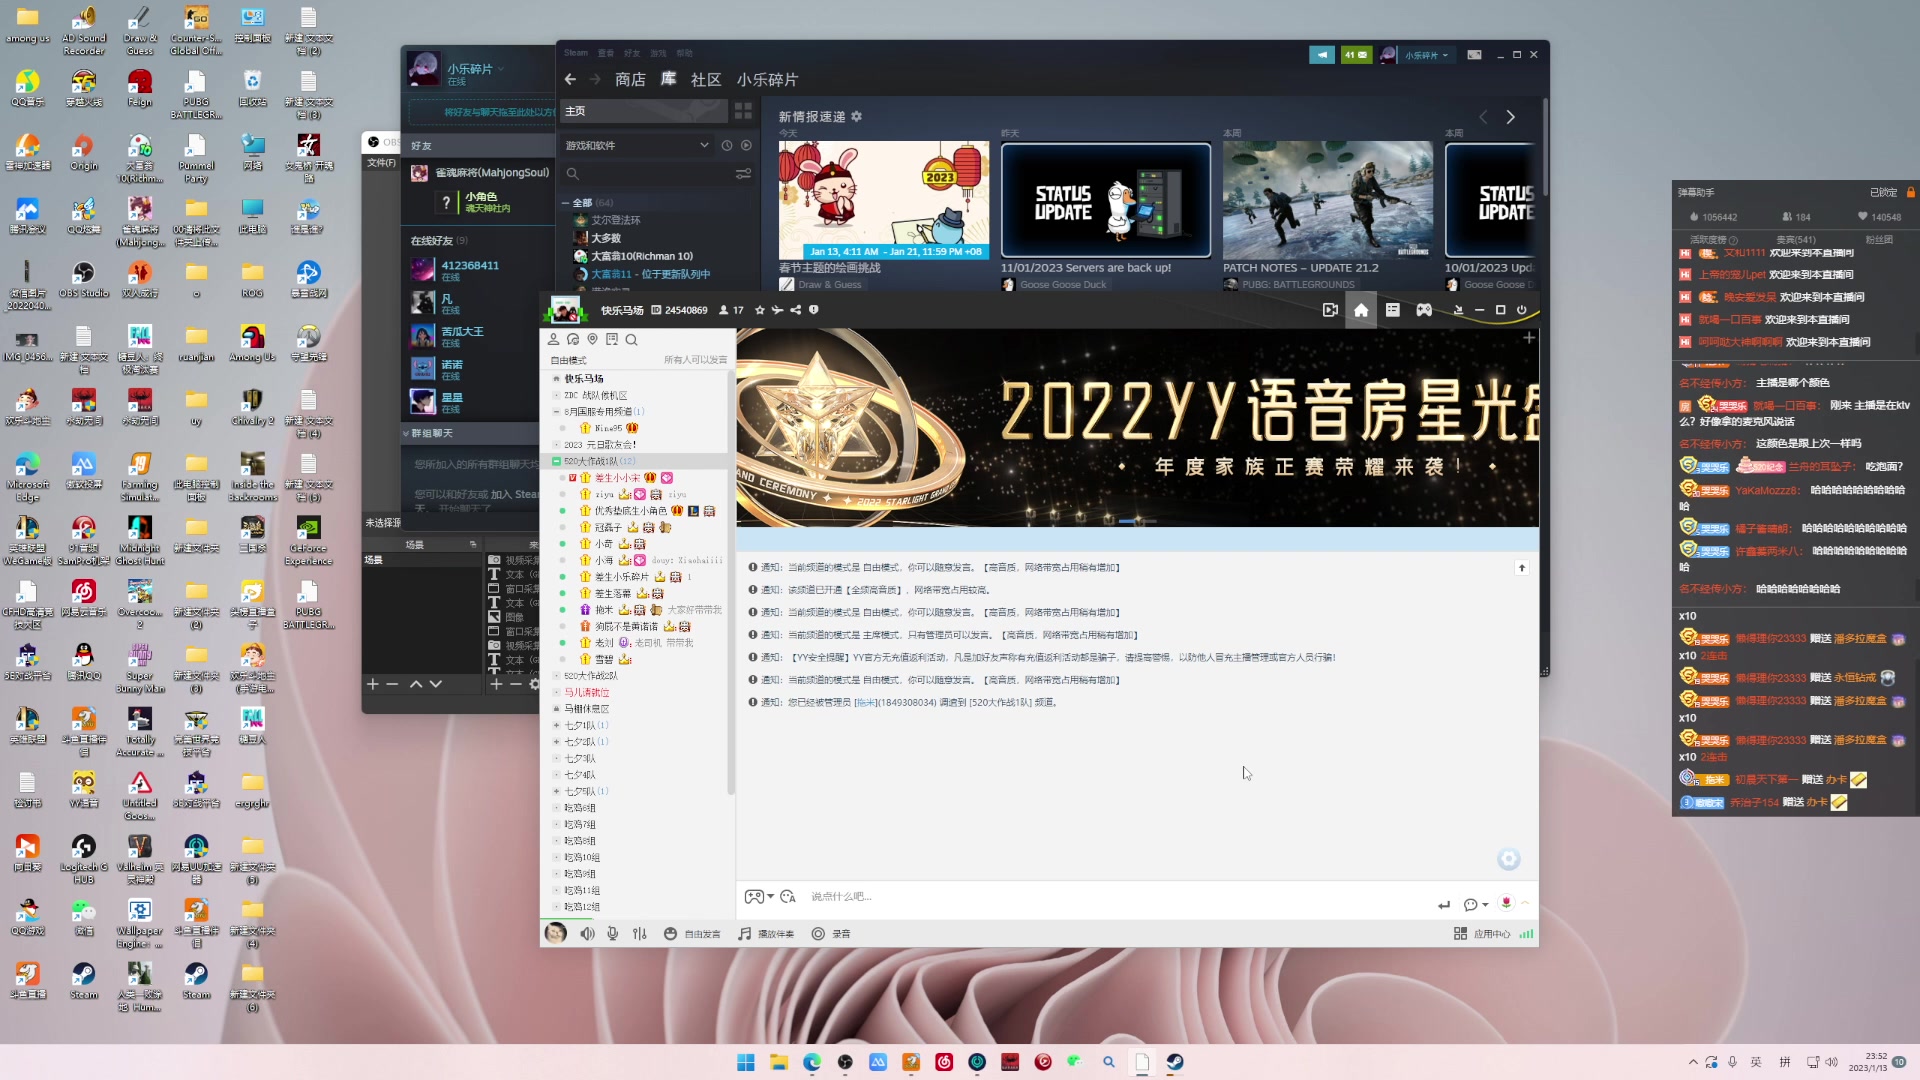
Task: Click the record (录音) button
Action: point(831,933)
